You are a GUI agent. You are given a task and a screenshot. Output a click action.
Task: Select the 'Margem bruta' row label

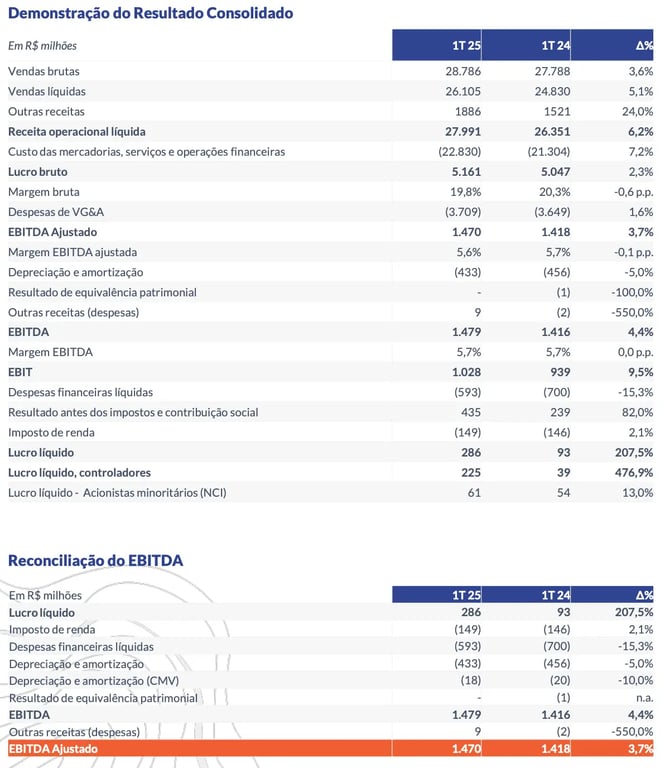(44, 192)
